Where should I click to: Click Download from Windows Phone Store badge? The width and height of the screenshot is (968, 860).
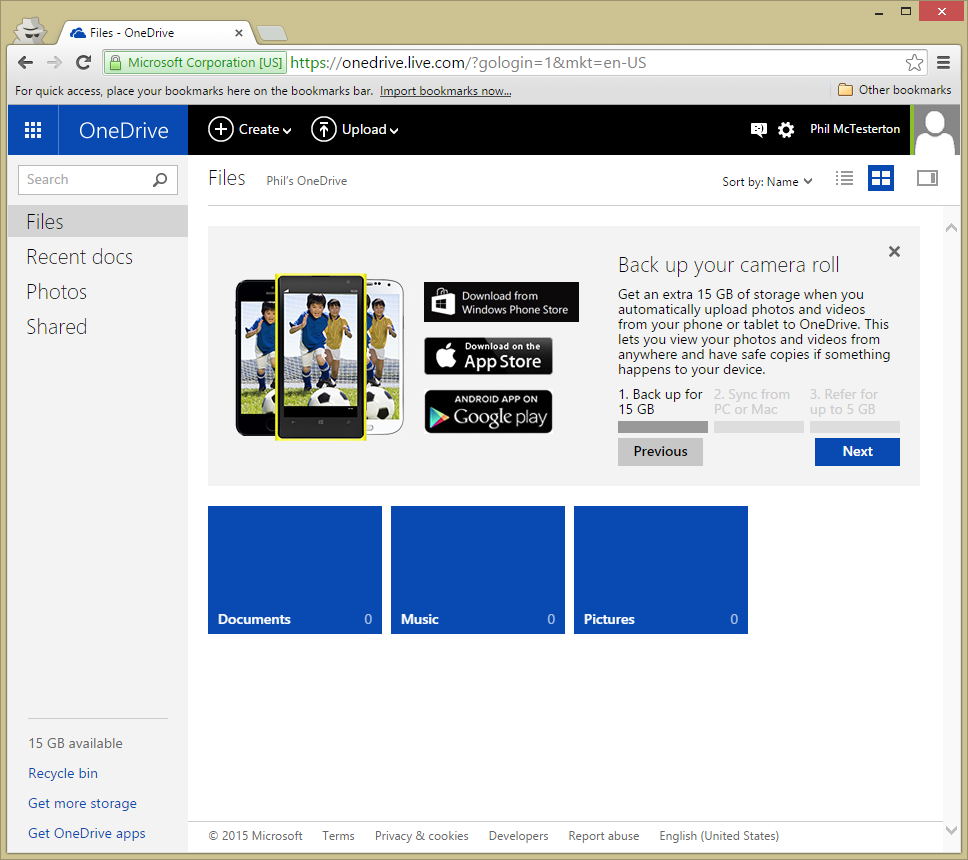point(501,302)
